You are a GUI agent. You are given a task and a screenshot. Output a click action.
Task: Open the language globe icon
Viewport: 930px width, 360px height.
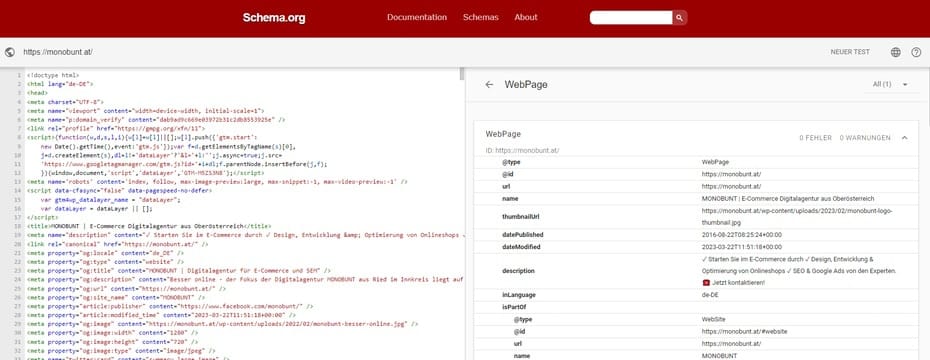(896, 52)
